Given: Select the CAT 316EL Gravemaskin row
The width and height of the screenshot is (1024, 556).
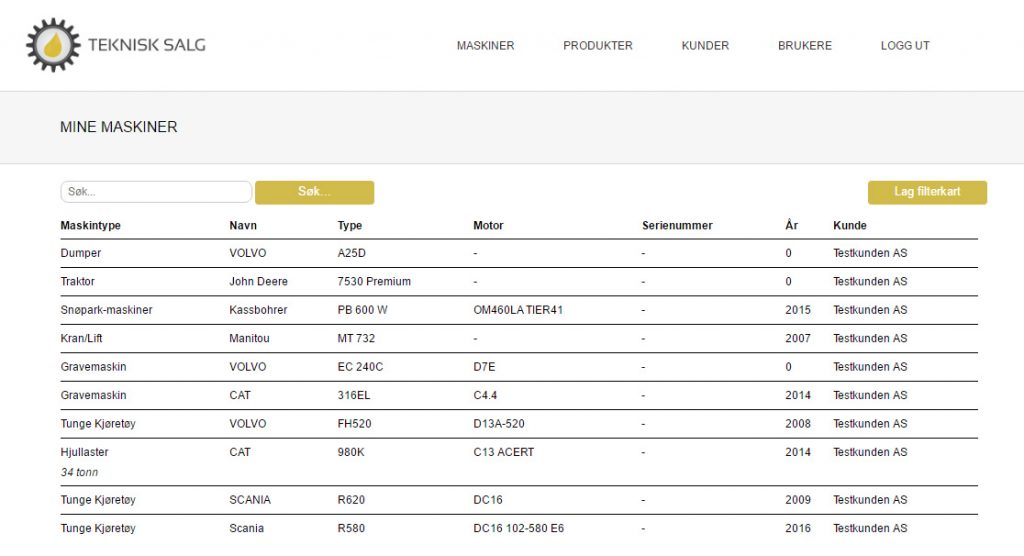Looking at the screenshot, I should (x=519, y=395).
